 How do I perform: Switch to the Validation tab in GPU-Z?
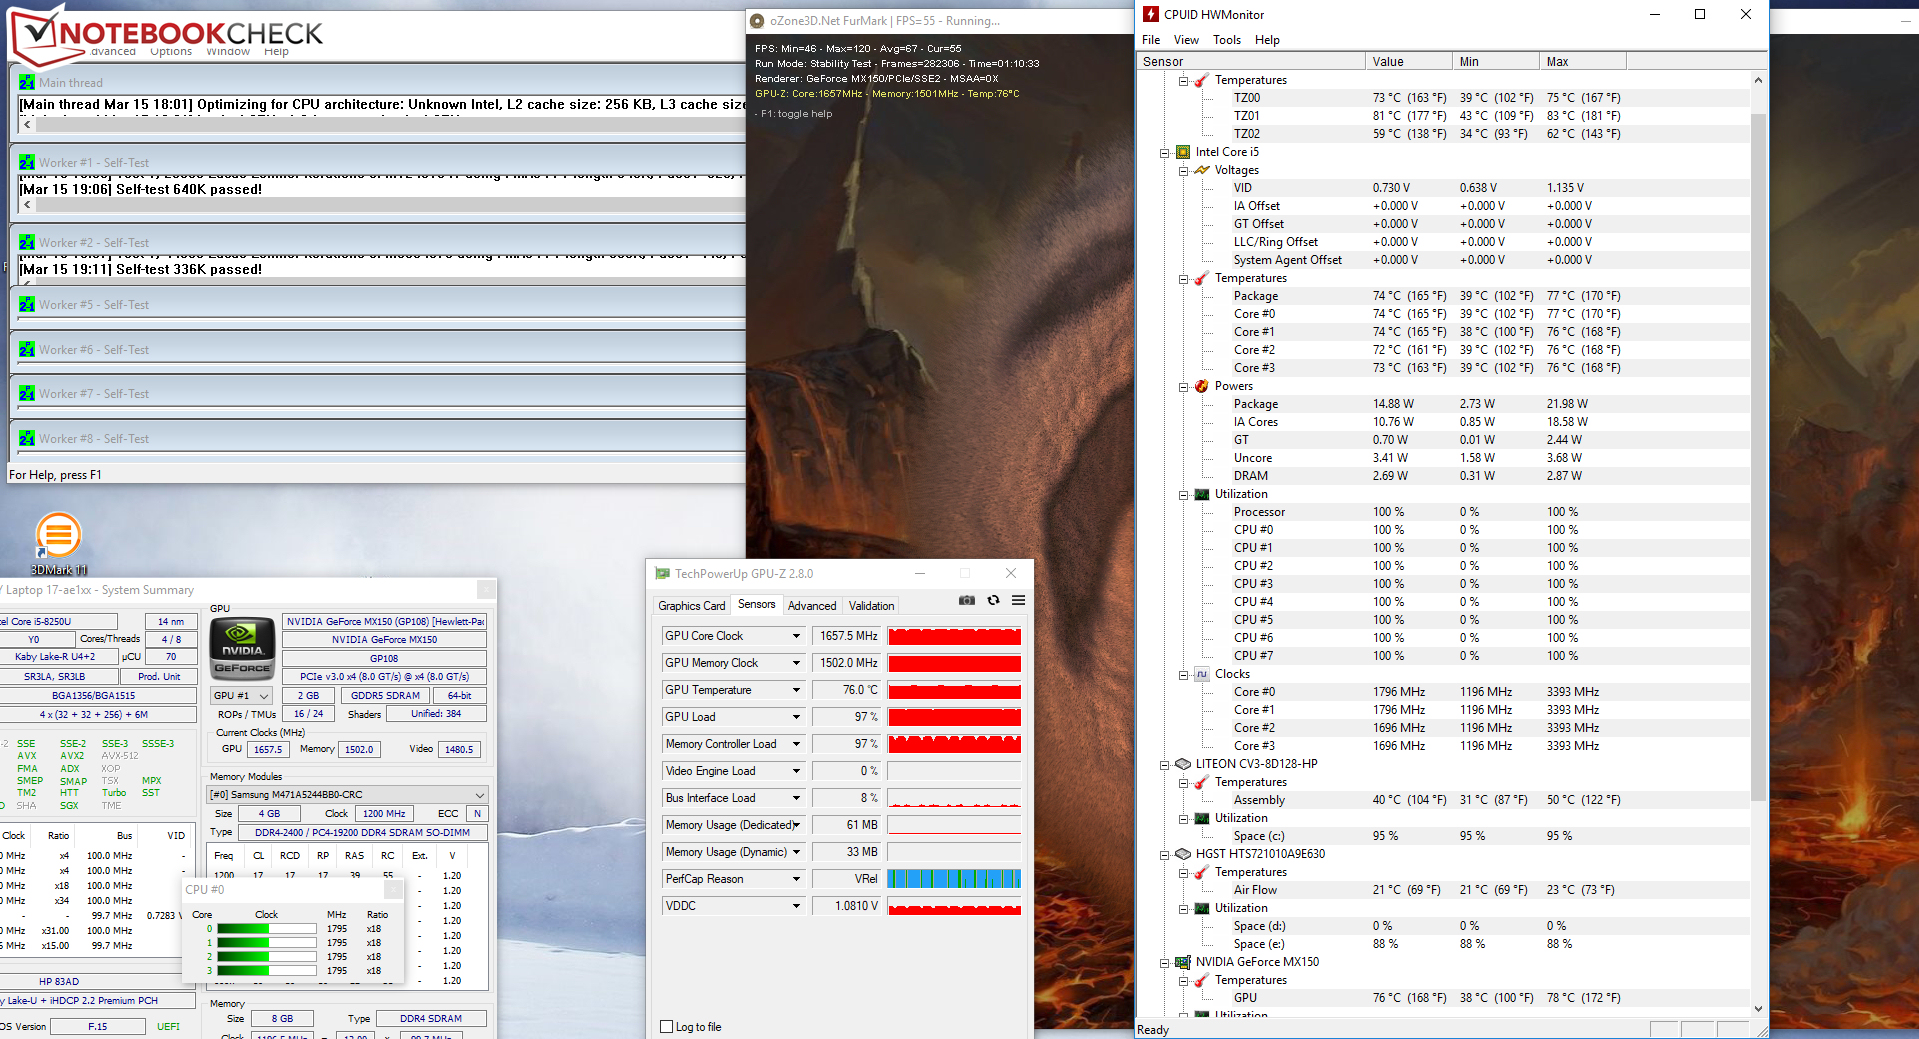coord(871,606)
